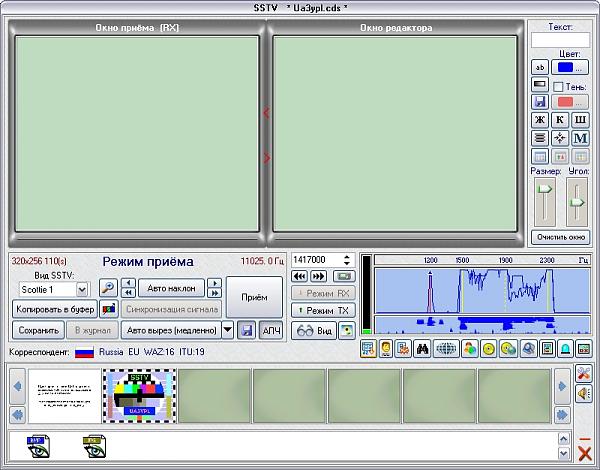Apply italic К text formatting
The image size is (600, 470).
560,119
